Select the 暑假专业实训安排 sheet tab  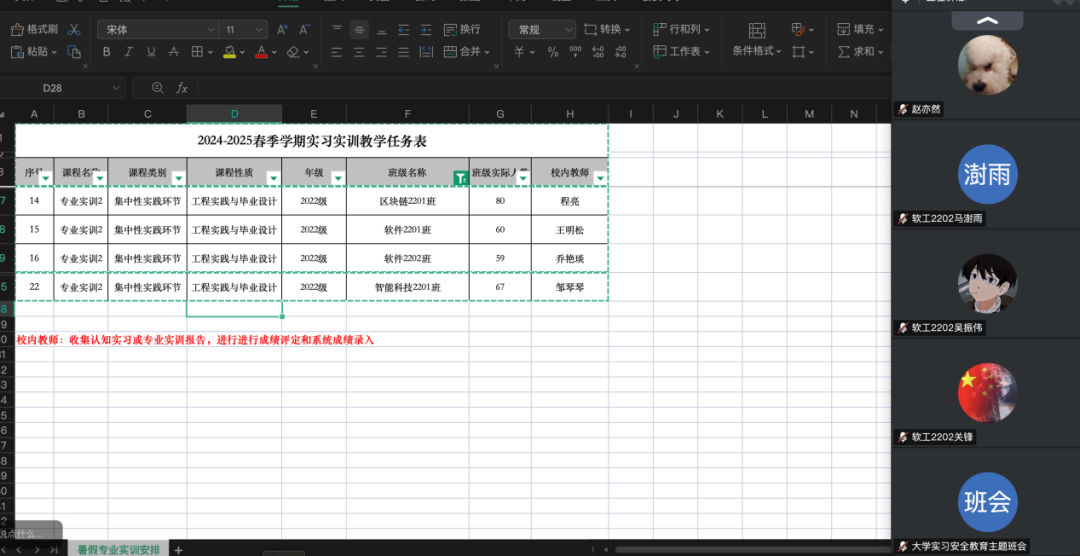pyautogui.click(x=118, y=549)
